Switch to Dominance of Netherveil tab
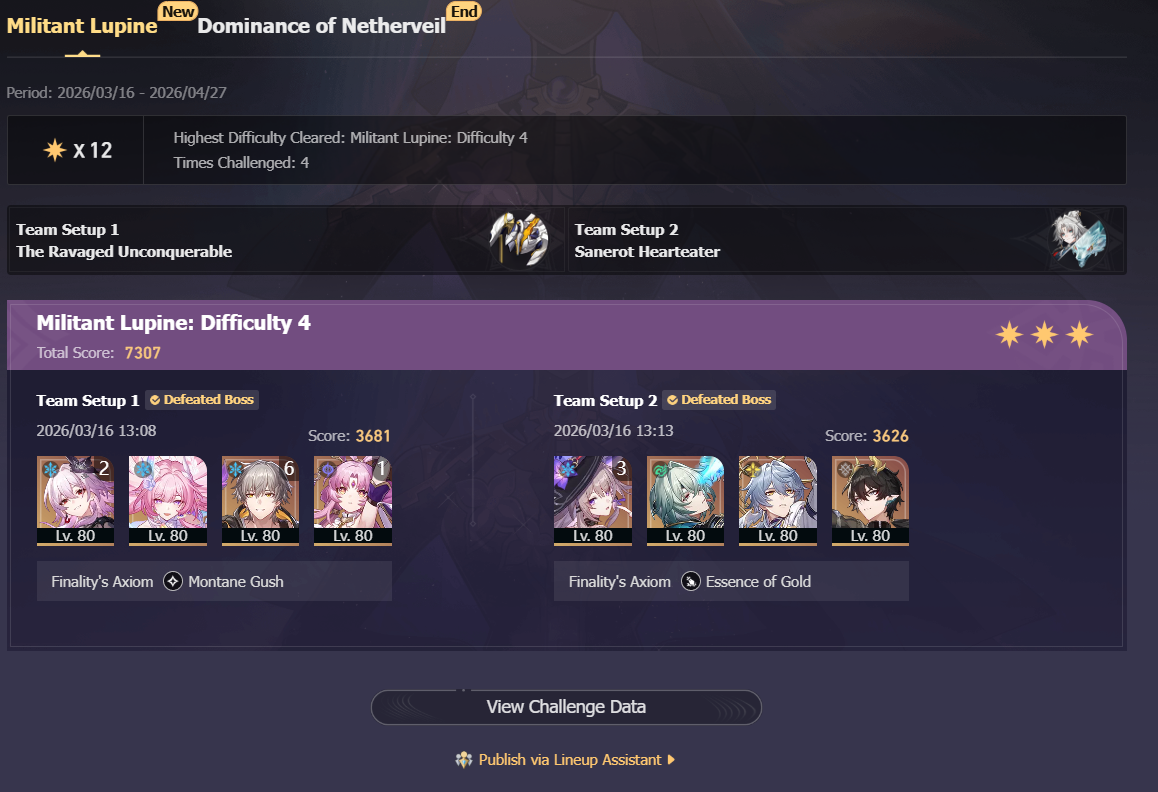The height and width of the screenshot is (792, 1158). pos(321,26)
